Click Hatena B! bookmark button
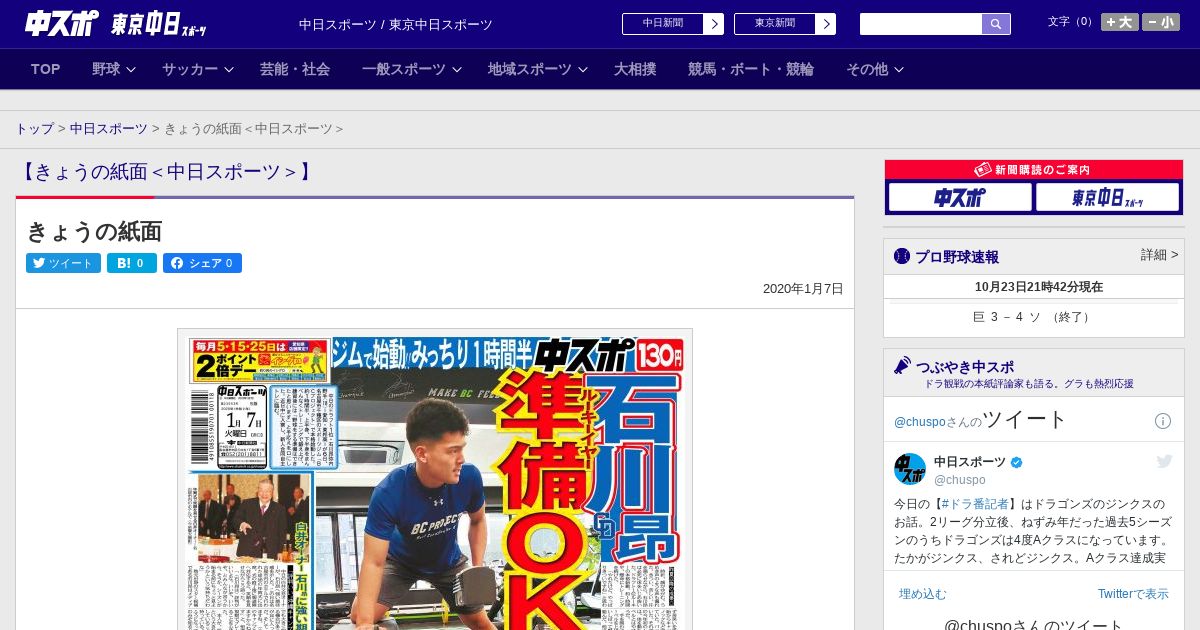This screenshot has width=1200, height=630. (132, 263)
